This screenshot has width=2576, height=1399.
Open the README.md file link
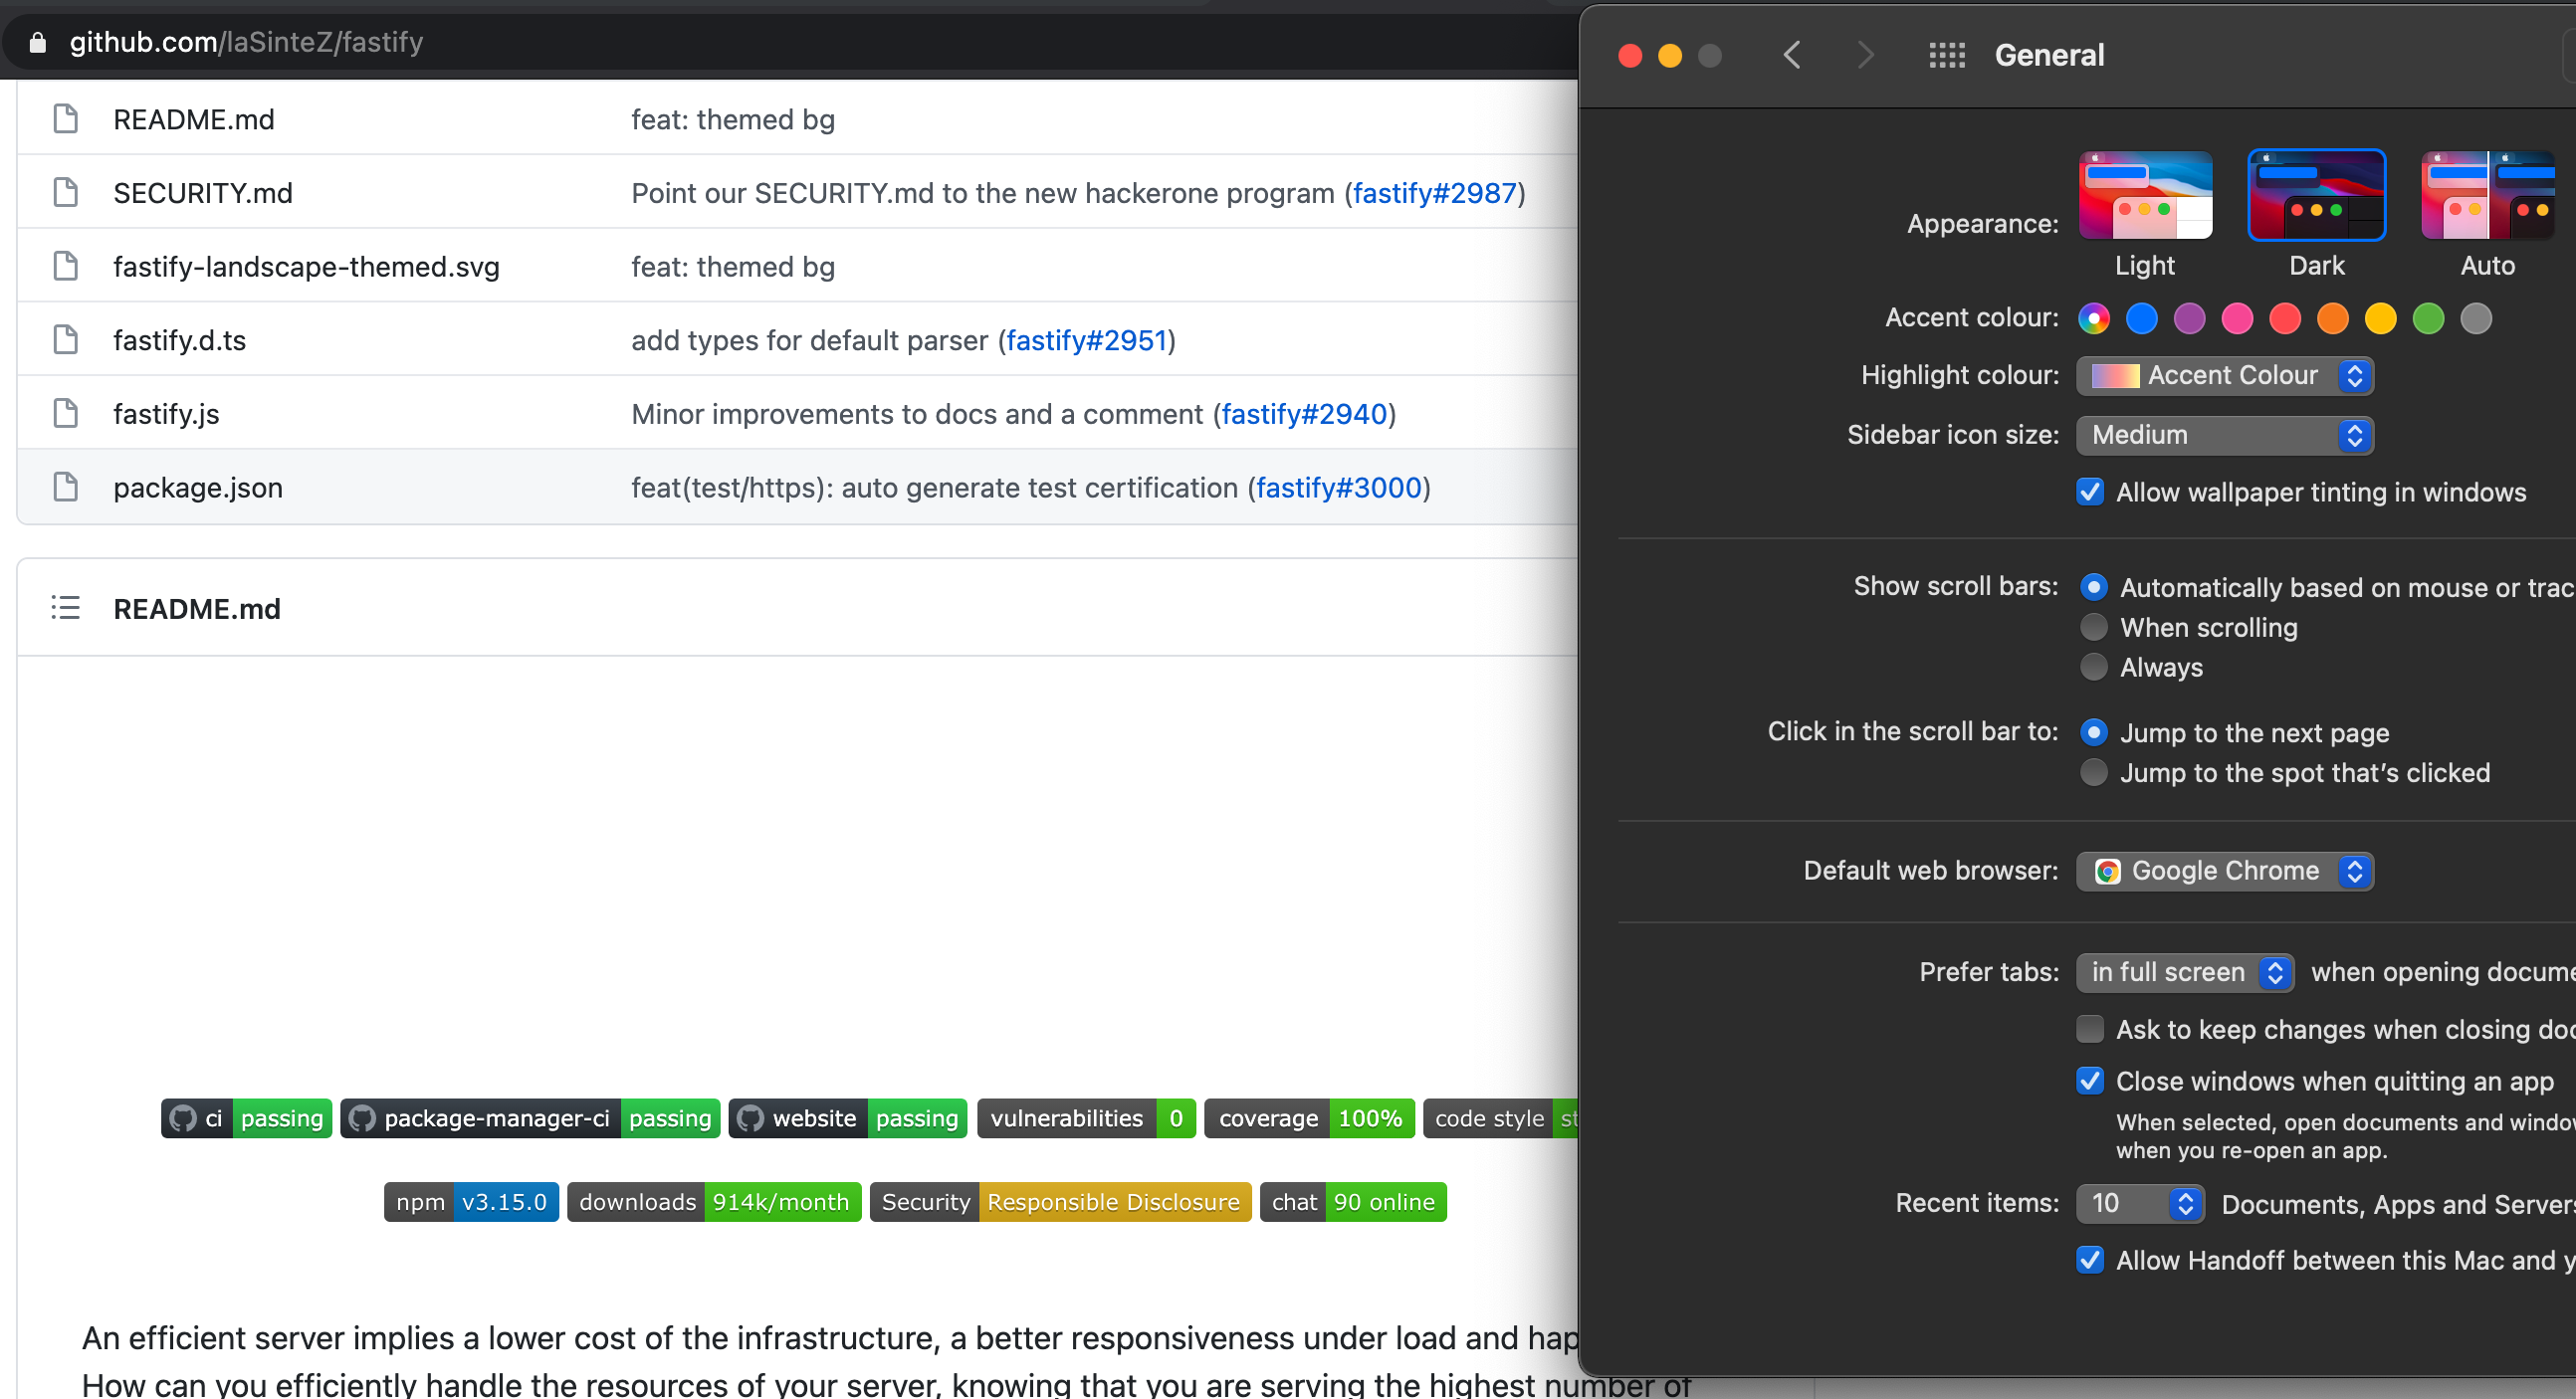194,119
